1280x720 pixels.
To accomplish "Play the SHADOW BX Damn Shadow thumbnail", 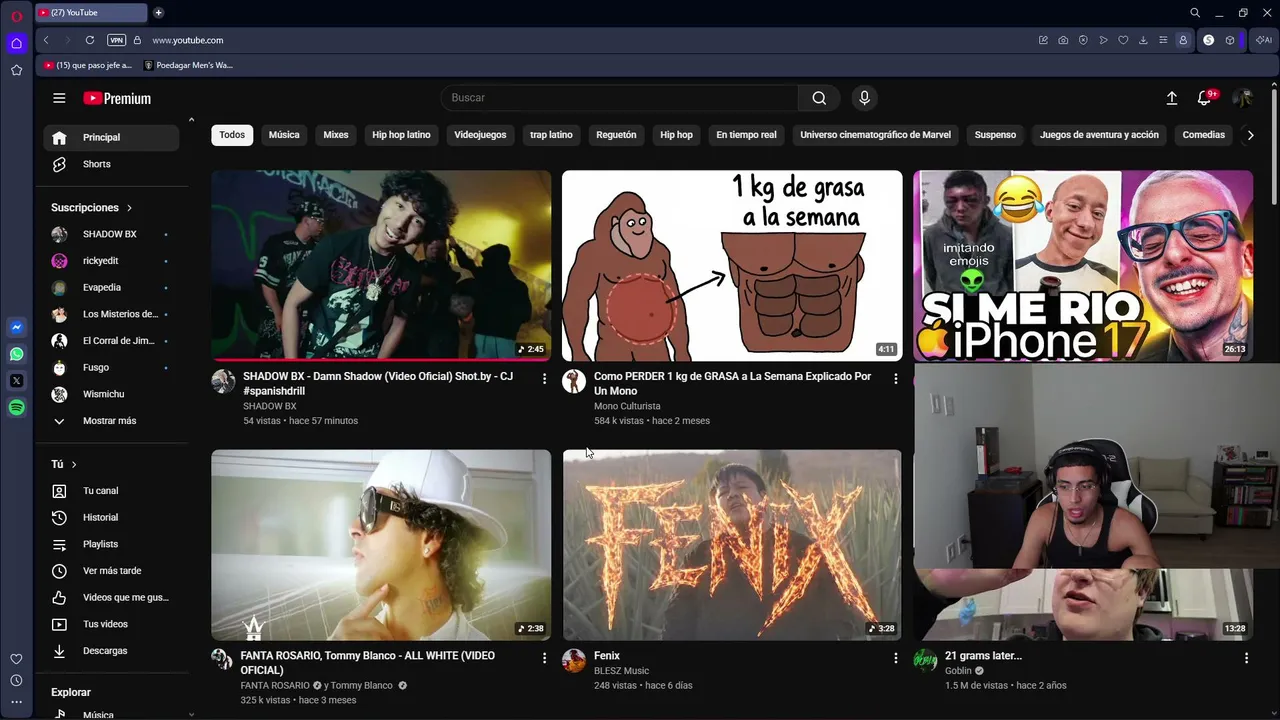I will (x=381, y=266).
